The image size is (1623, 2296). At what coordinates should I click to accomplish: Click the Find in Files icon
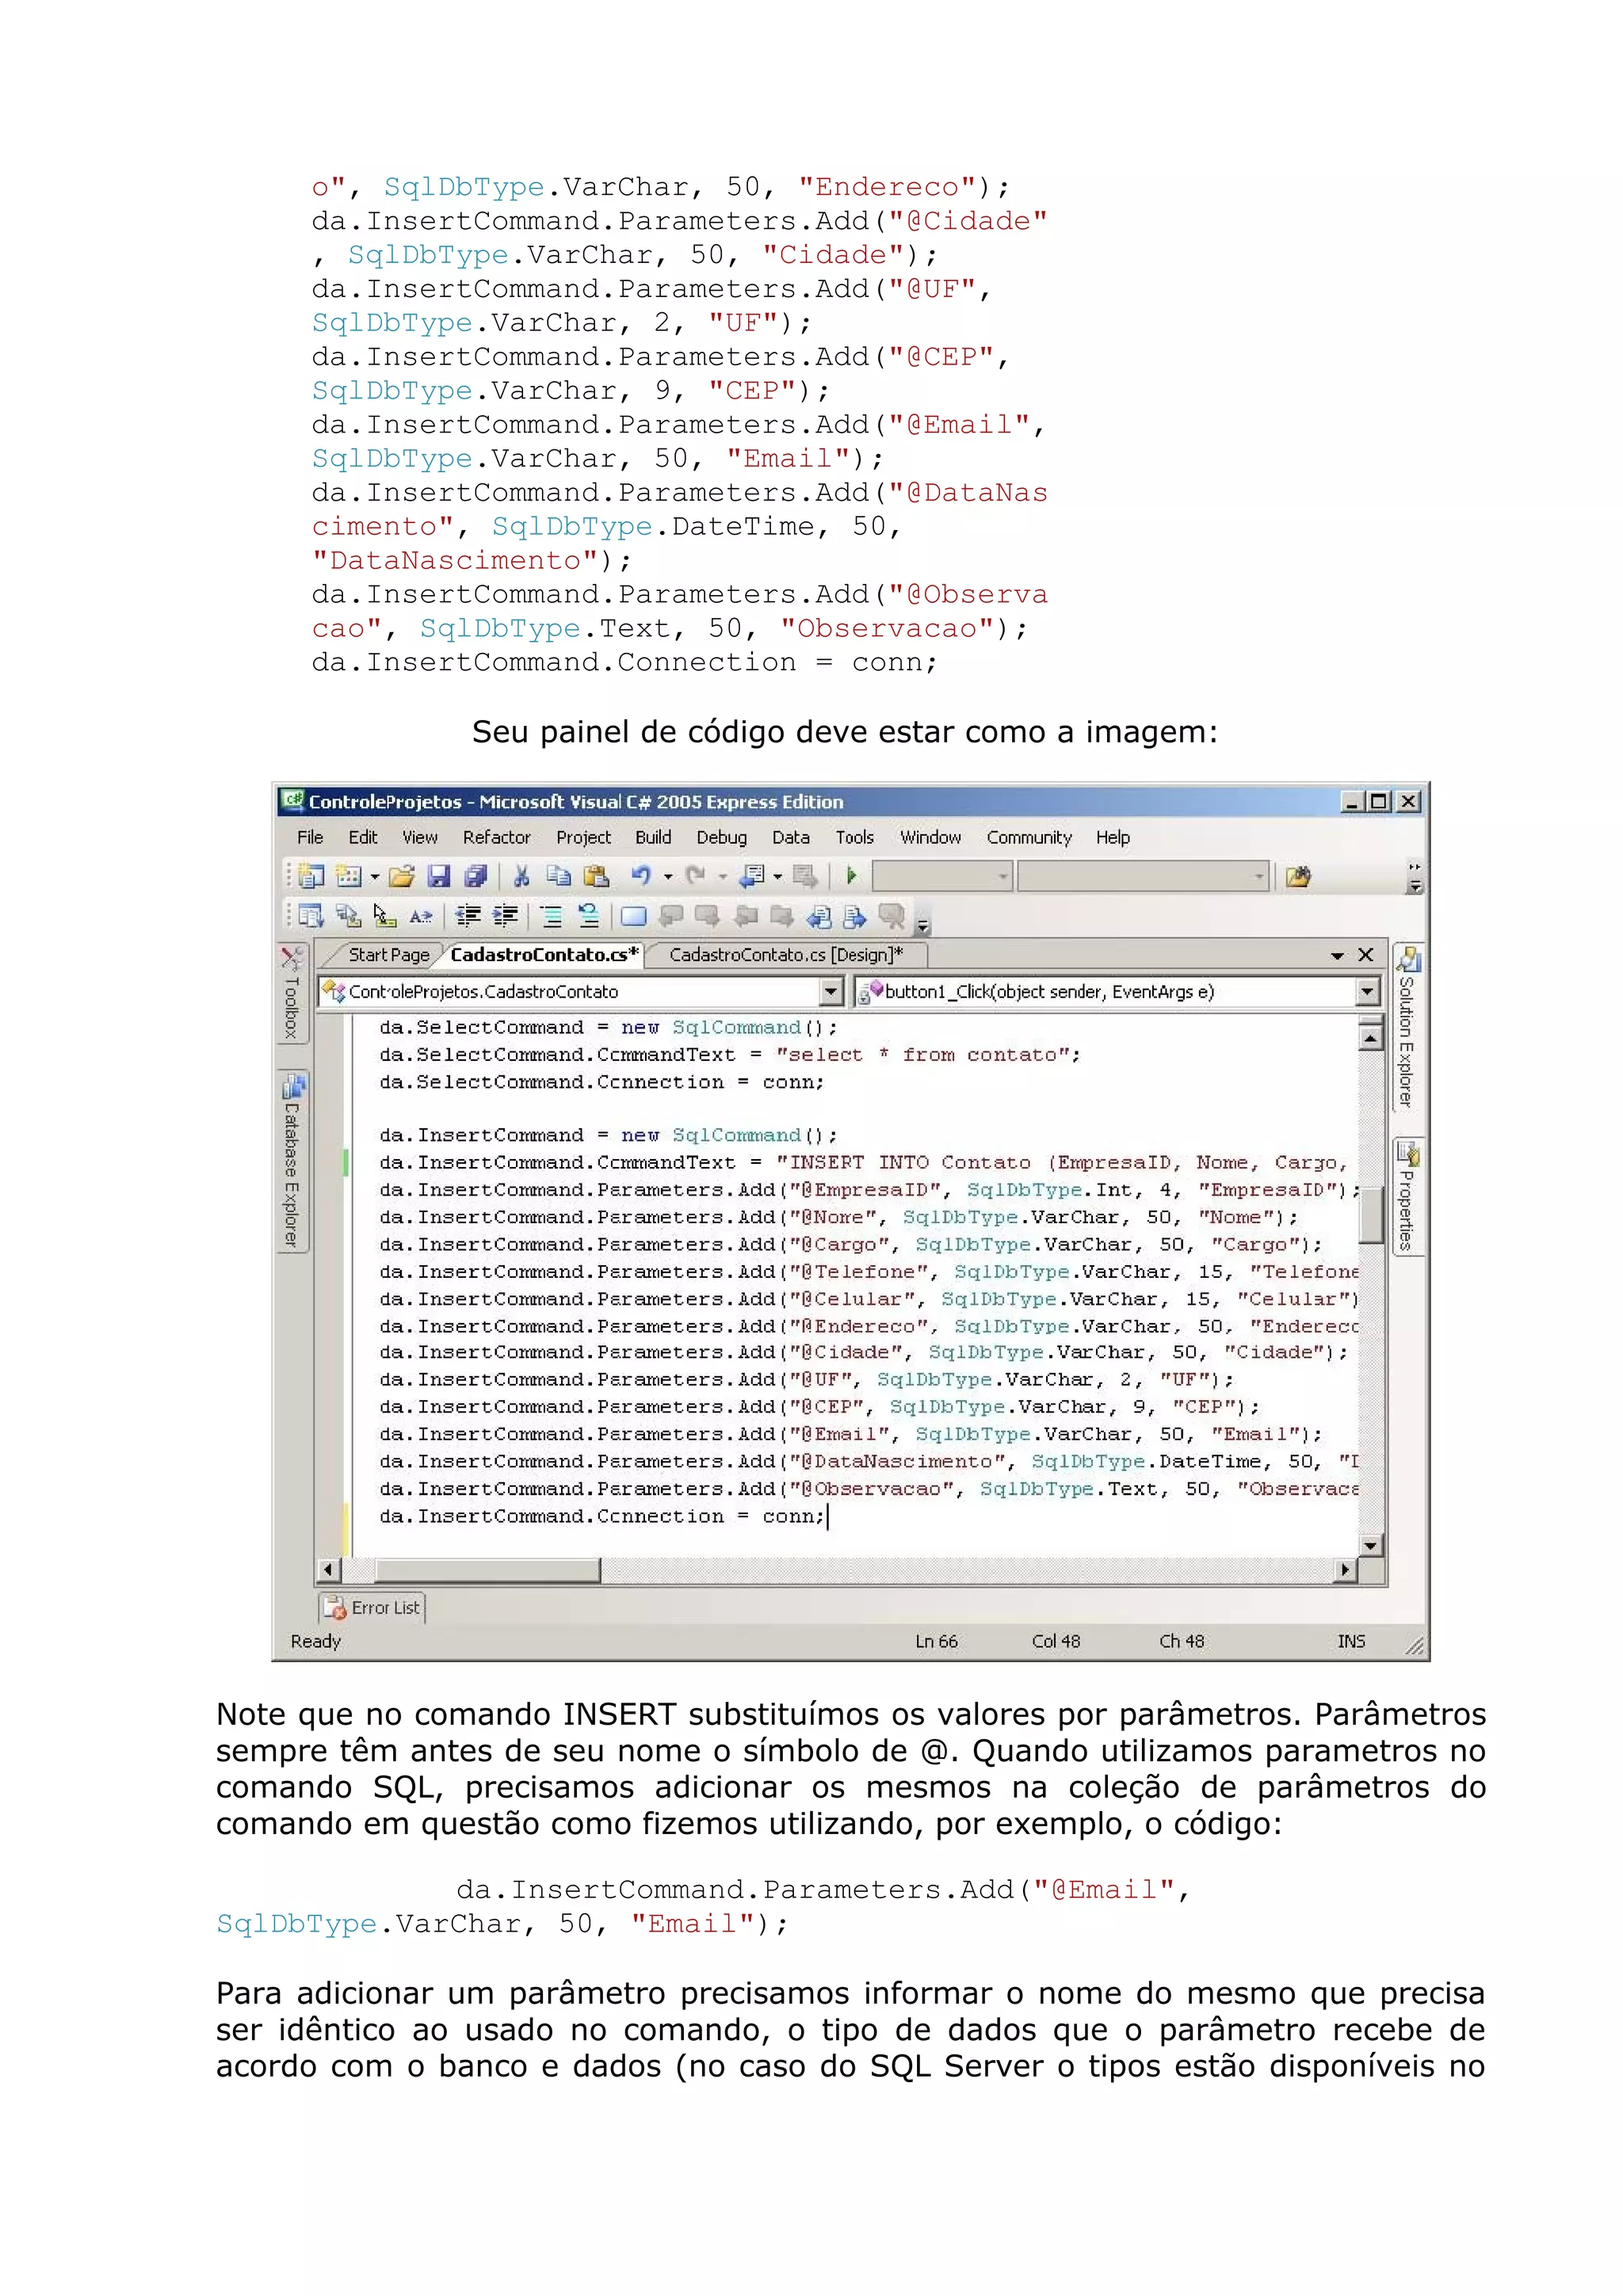(1297, 877)
